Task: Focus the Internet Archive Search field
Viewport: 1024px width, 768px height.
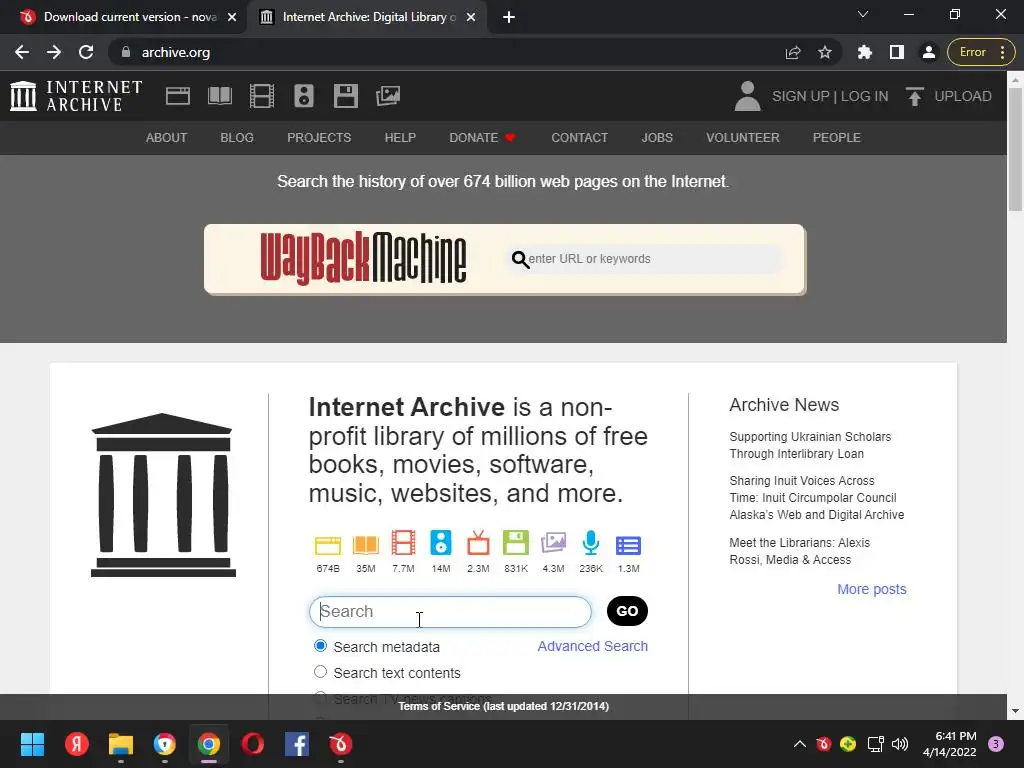Action: tap(450, 611)
